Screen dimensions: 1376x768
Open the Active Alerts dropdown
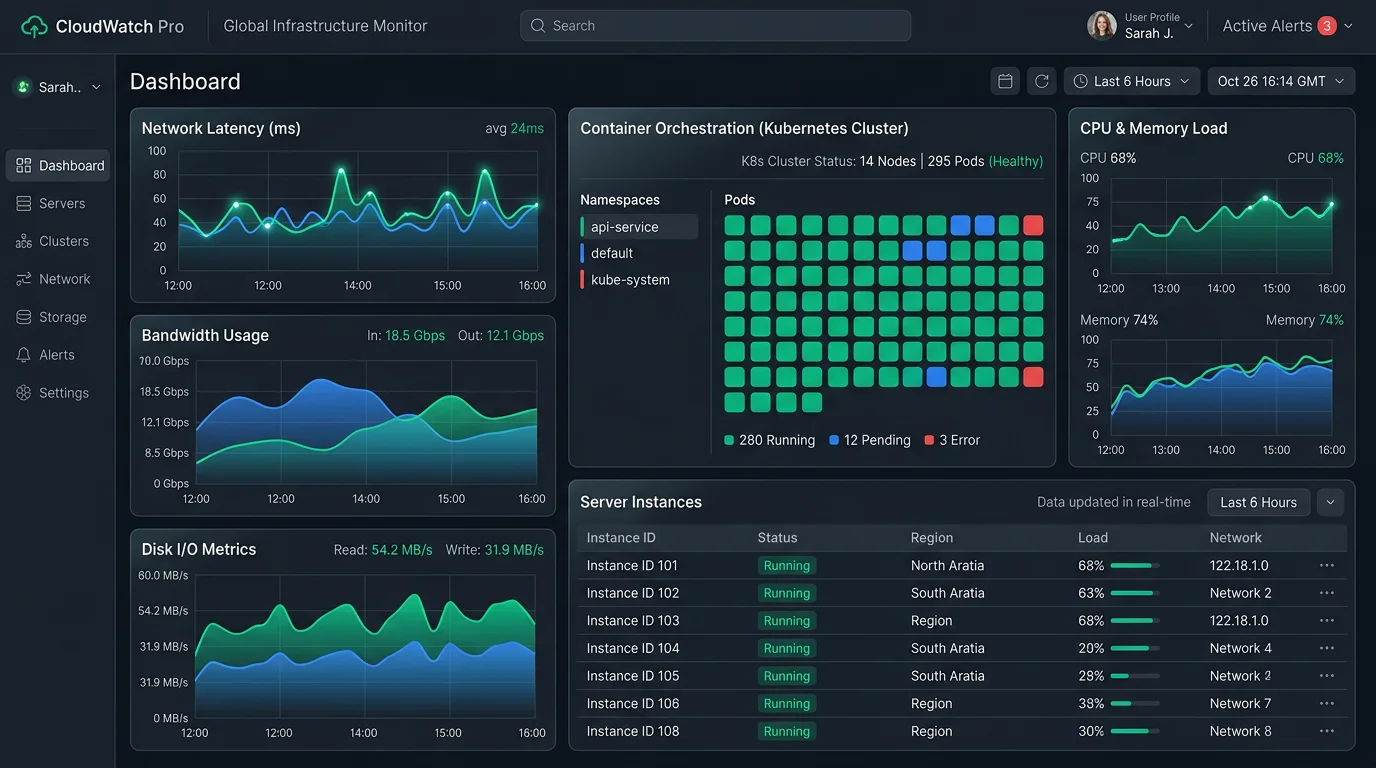tap(1286, 25)
